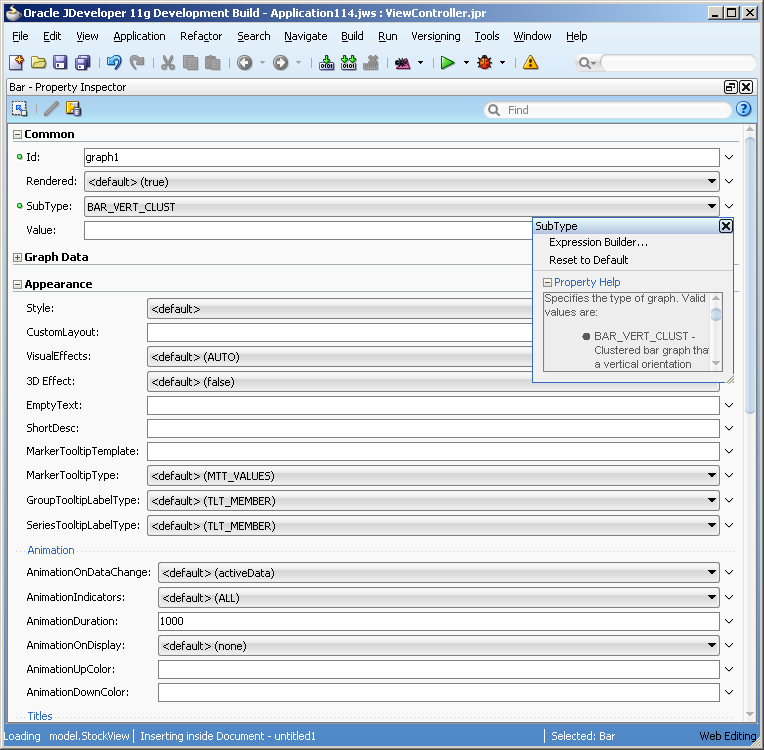Open the Navigate menu
Image resolution: width=764 pixels, height=750 pixels.
(306, 36)
